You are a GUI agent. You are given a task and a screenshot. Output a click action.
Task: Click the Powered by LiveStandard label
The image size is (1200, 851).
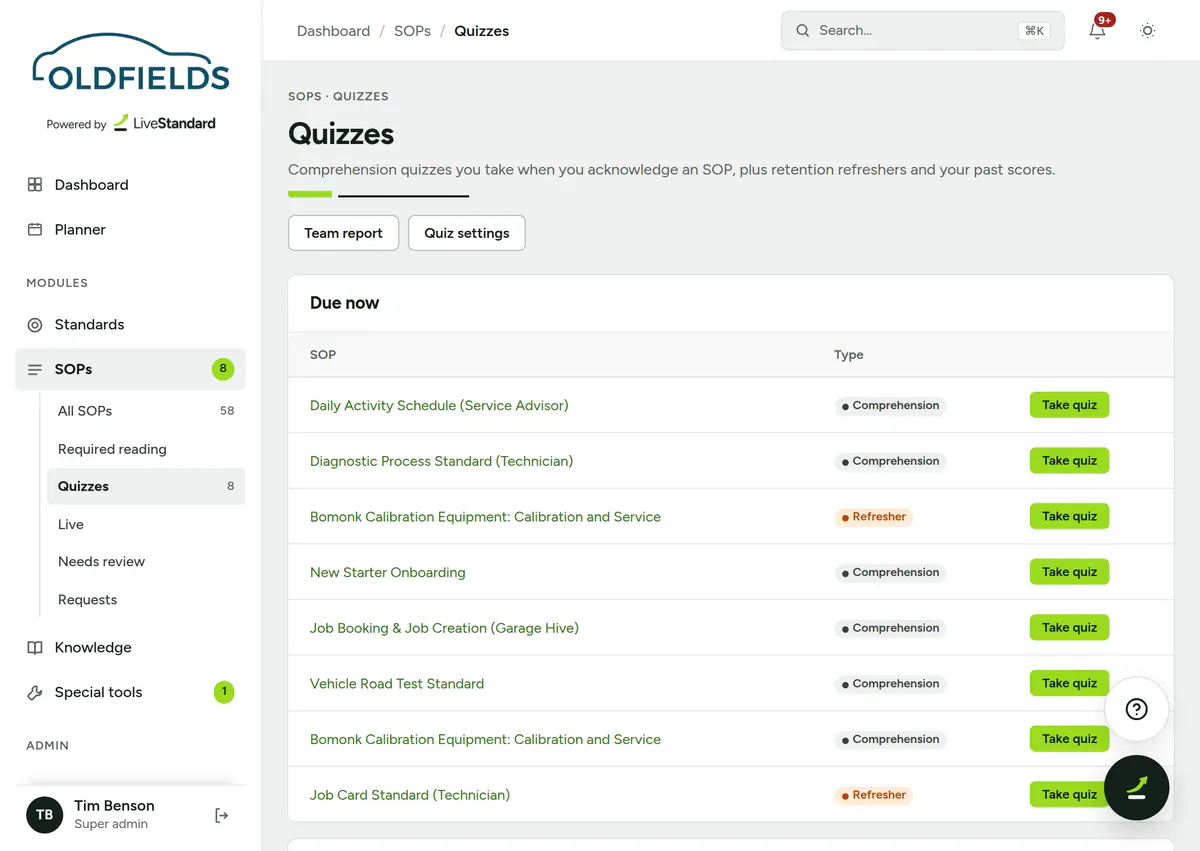(x=131, y=124)
